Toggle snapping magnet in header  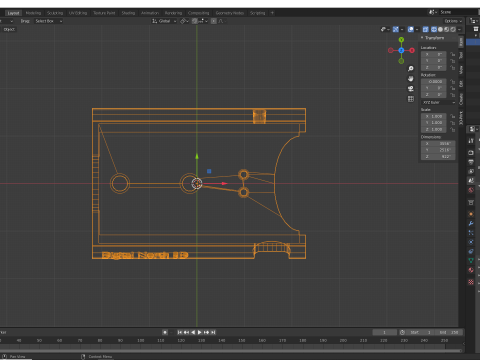[195, 21]
